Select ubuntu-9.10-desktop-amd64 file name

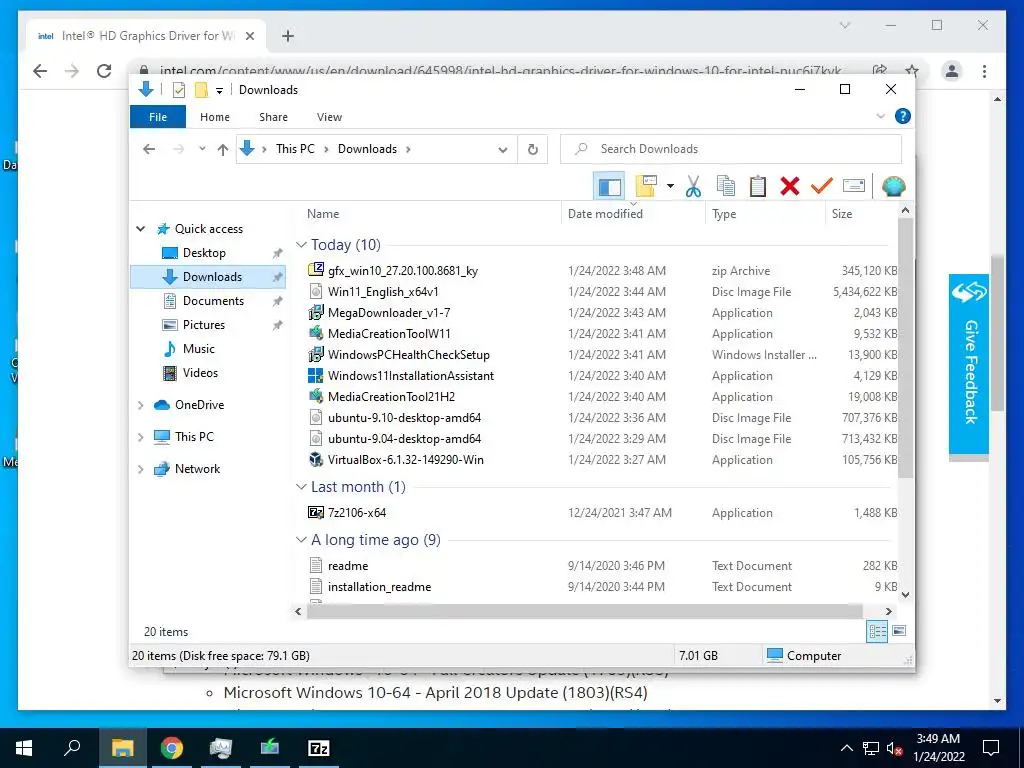pyautogui.click(x=404, y=418)
